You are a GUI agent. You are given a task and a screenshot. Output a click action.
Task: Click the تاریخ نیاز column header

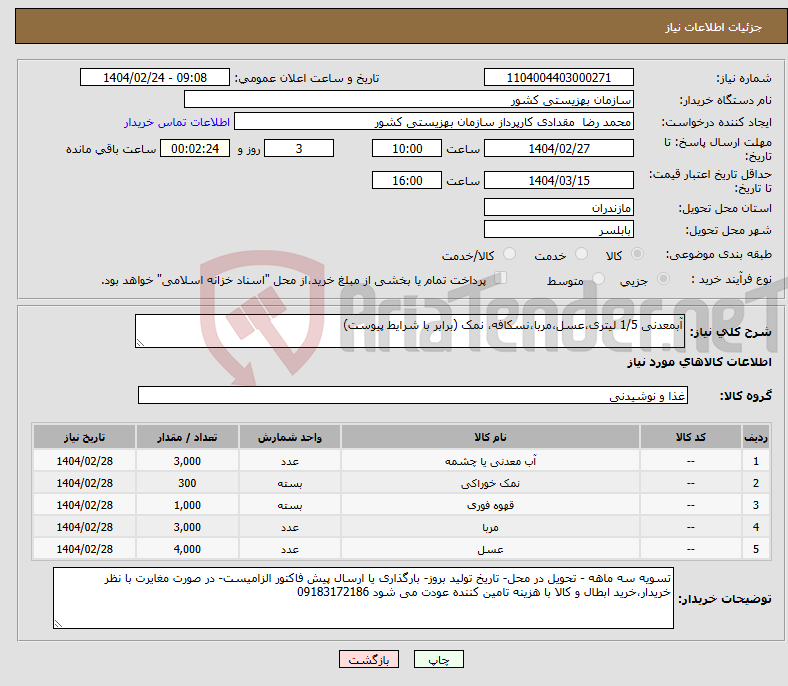(84, 437)
